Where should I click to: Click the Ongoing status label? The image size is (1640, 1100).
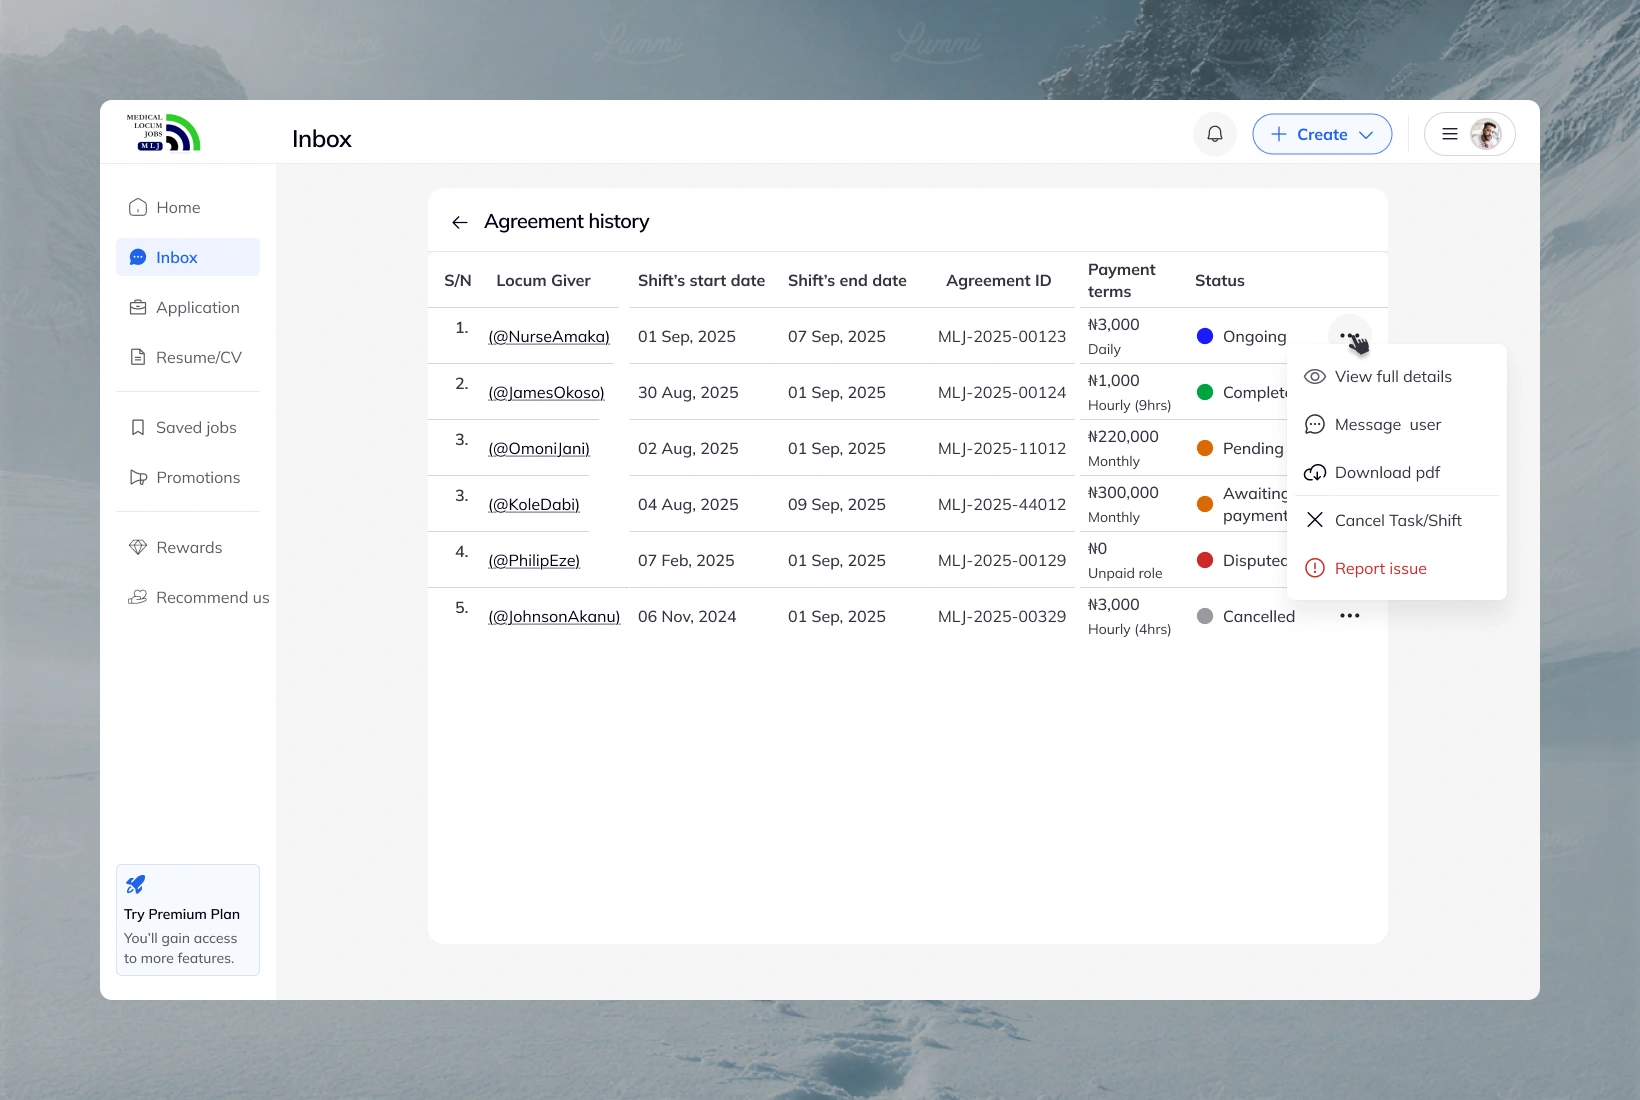click(1254, 336)
